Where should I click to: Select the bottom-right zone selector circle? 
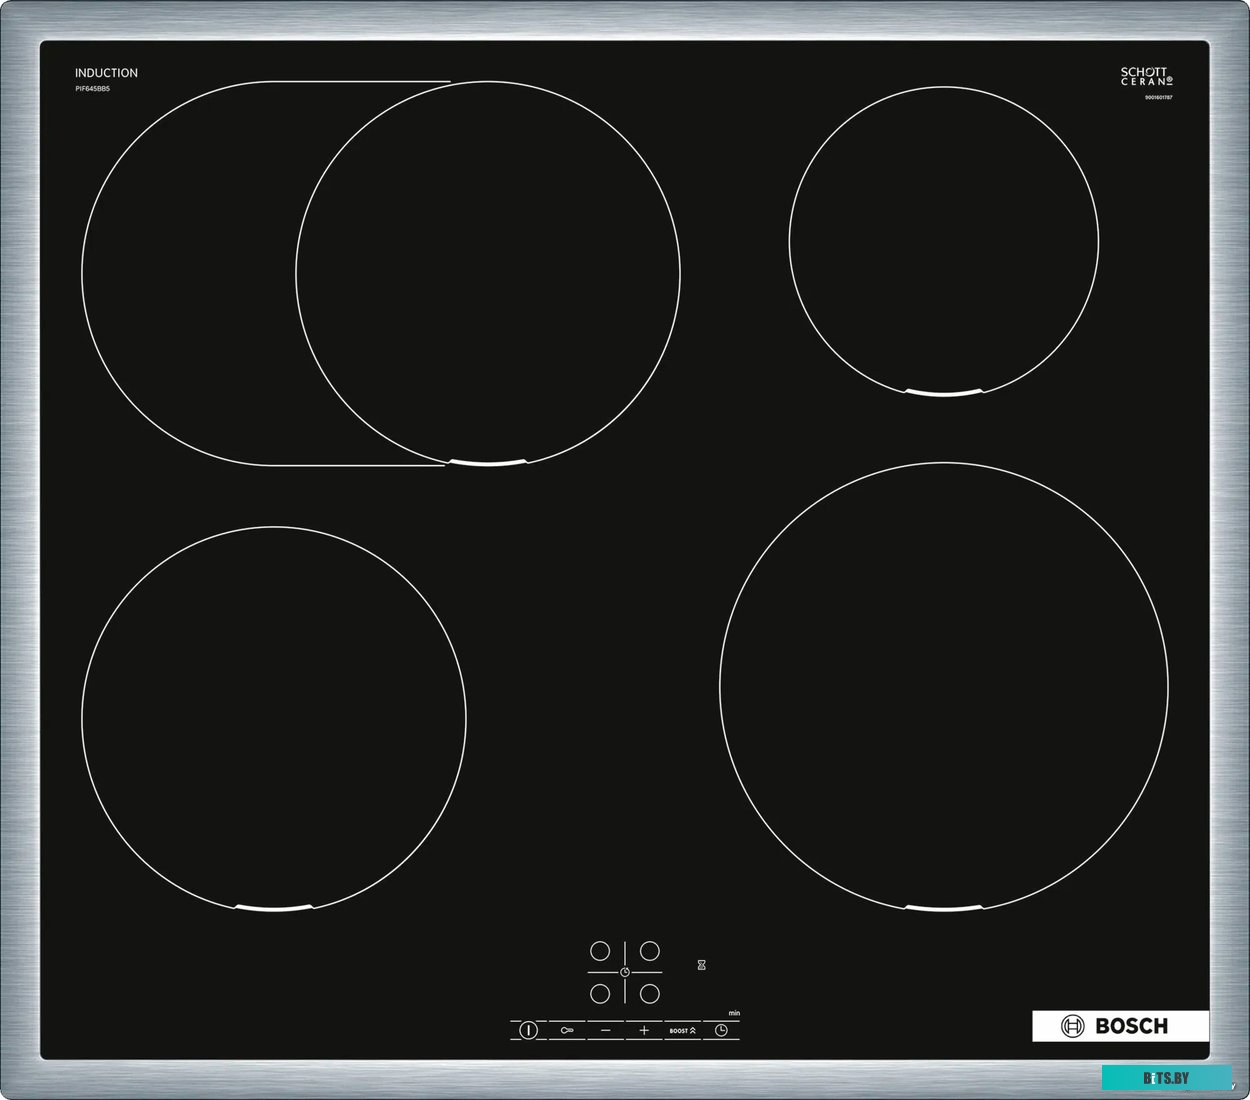pyautogui.click(x=650, y=993)
